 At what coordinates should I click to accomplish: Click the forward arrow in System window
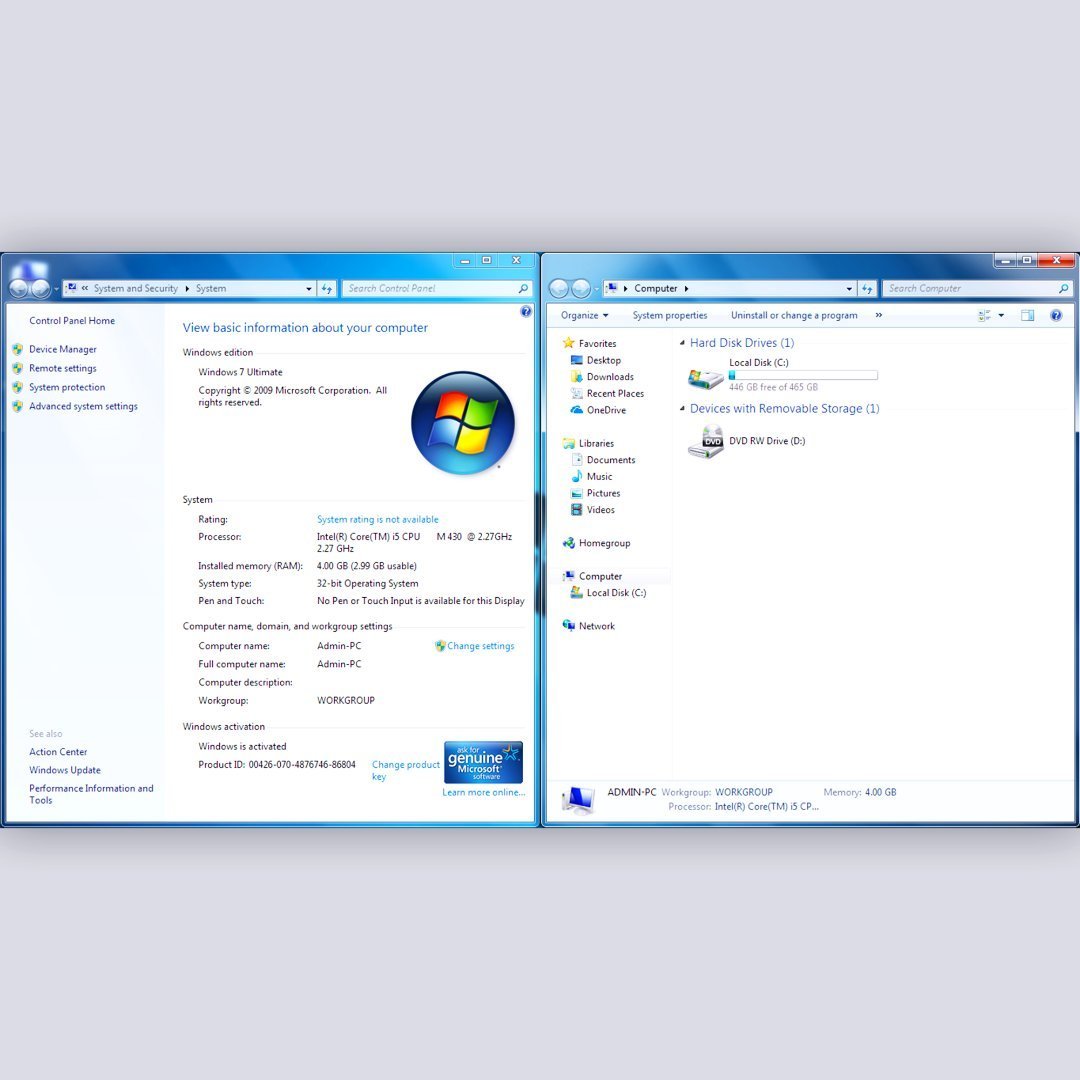click(41, 289)
